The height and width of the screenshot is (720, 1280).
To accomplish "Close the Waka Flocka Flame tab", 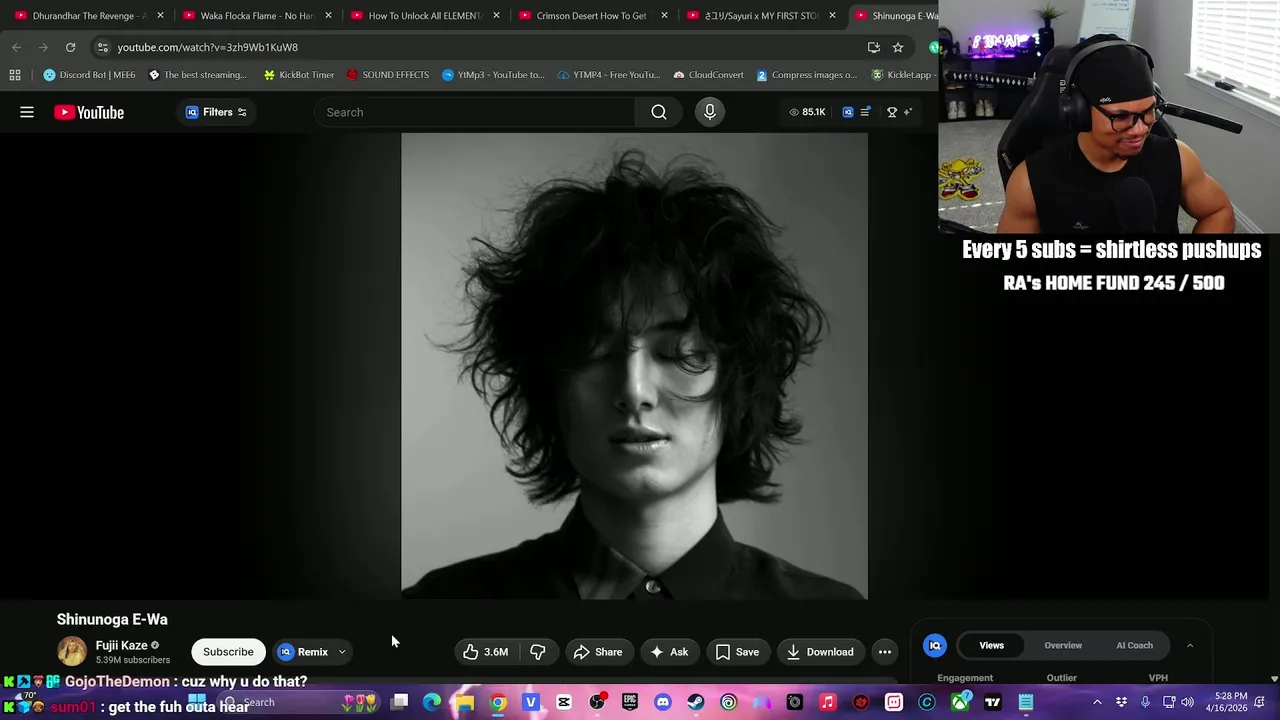I will click(328, 16).
